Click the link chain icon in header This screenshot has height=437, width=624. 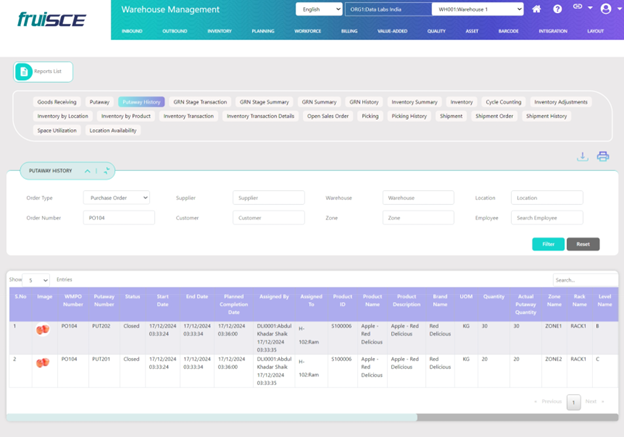pos(577,8)
